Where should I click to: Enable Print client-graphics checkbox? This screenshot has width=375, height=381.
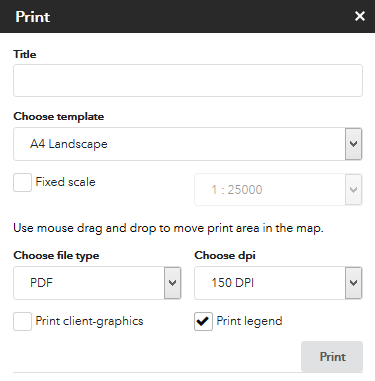coord(22,321)
